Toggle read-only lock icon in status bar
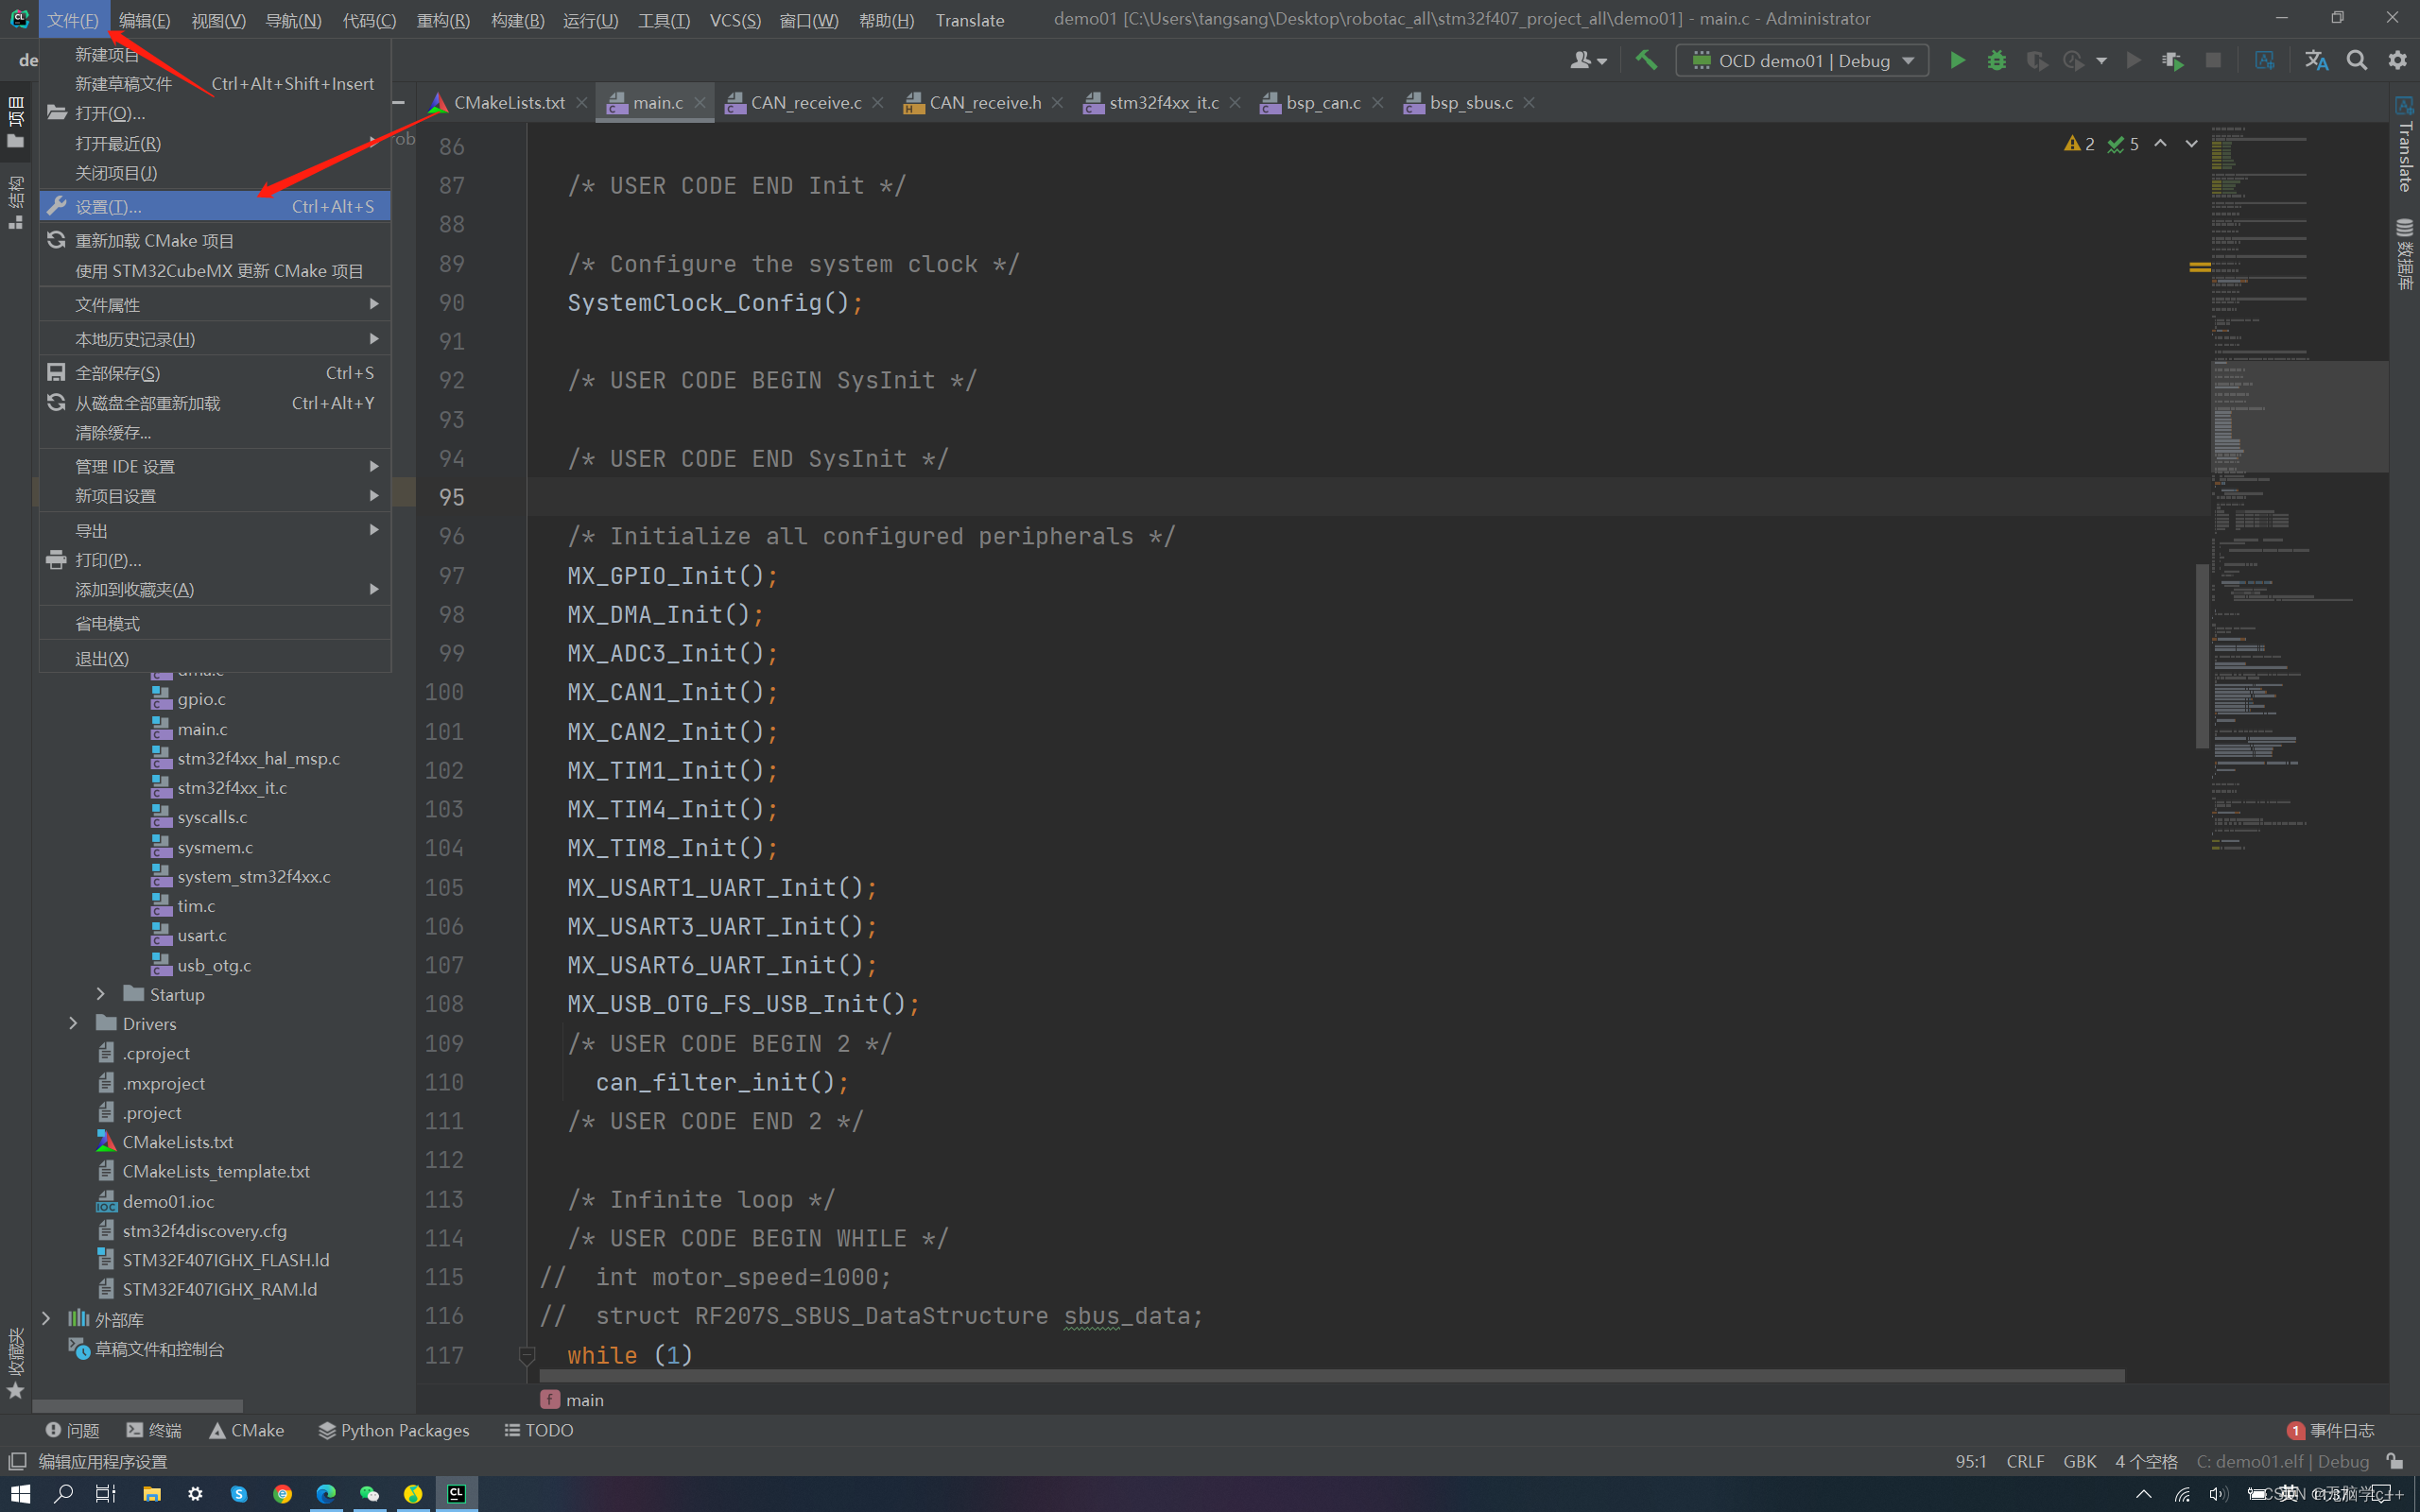This screenshot has width=2420, height=1512. pyautogui.click(x=2394, y=1461)
